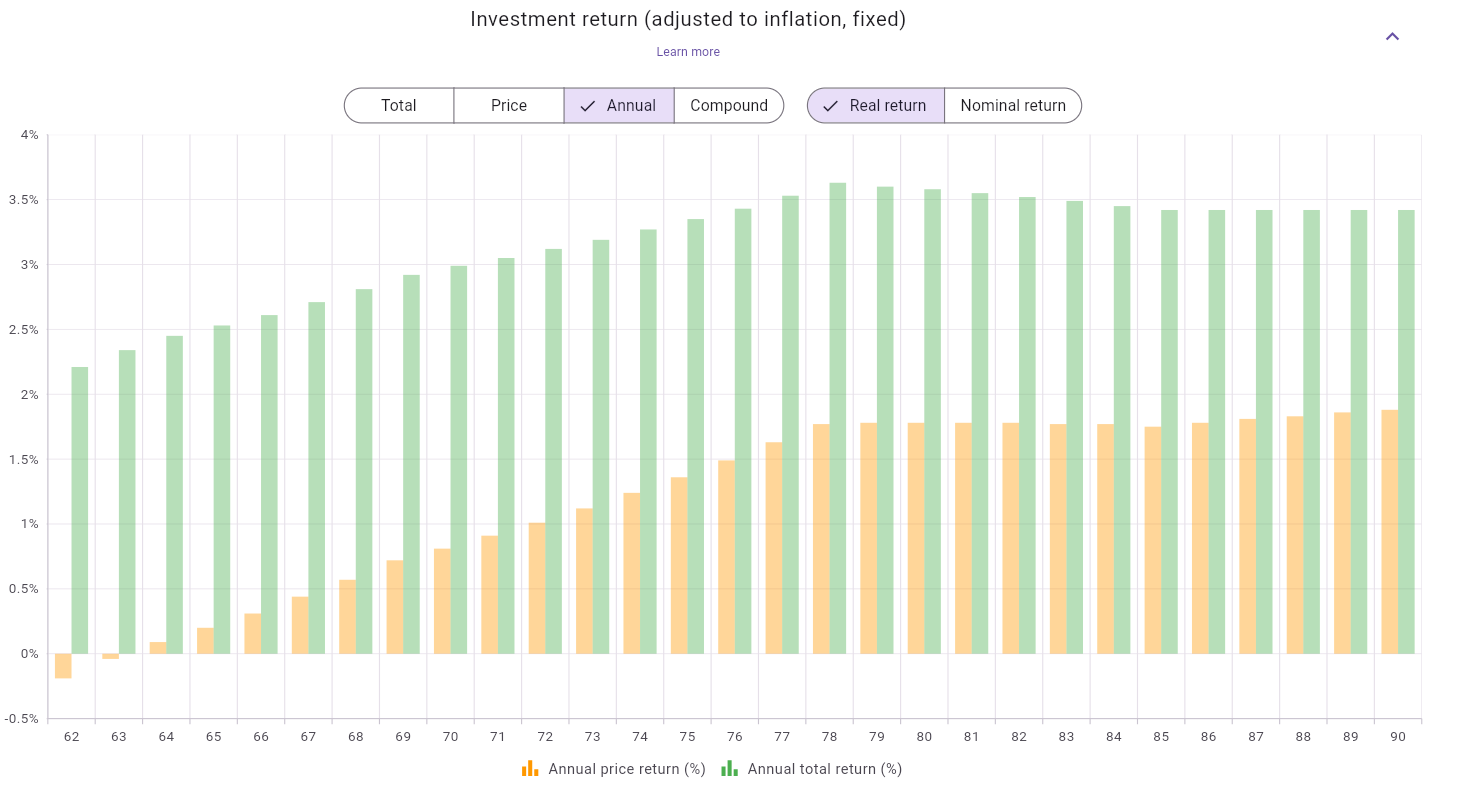
Task: Disable the Real return option
Action: [x=875, y=105]
